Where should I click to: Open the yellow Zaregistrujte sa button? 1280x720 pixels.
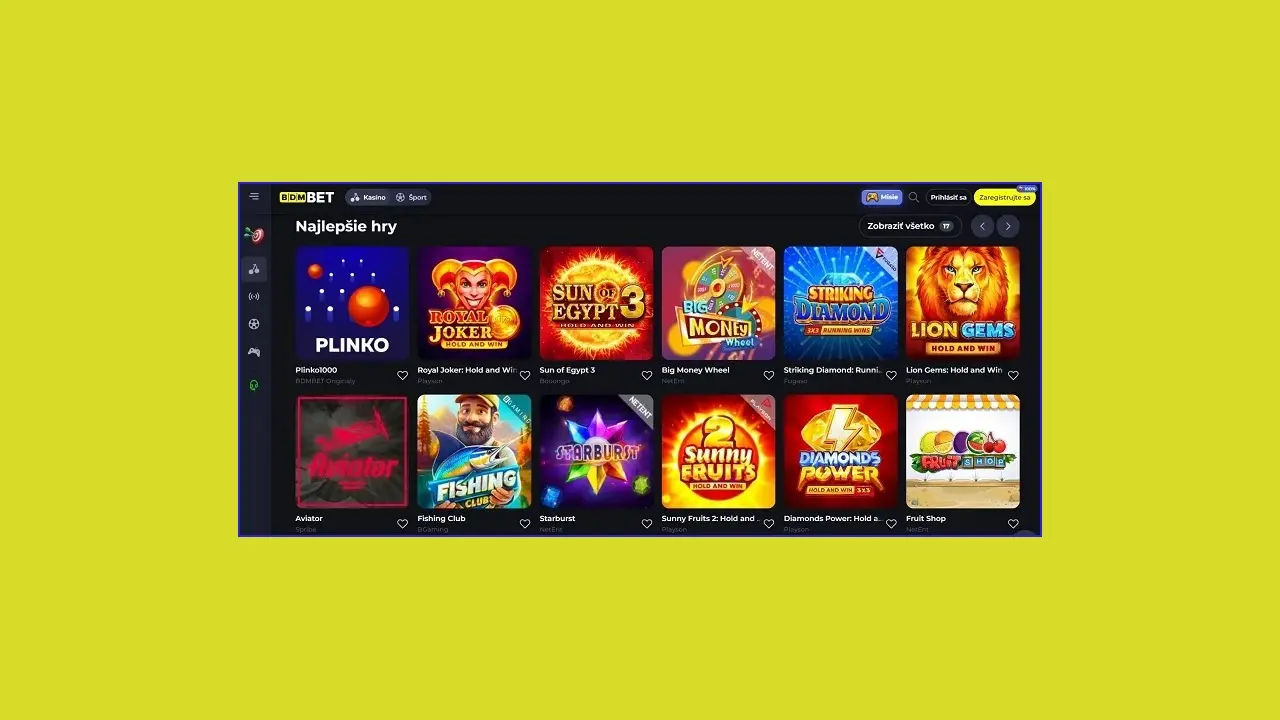point(1005,197)
